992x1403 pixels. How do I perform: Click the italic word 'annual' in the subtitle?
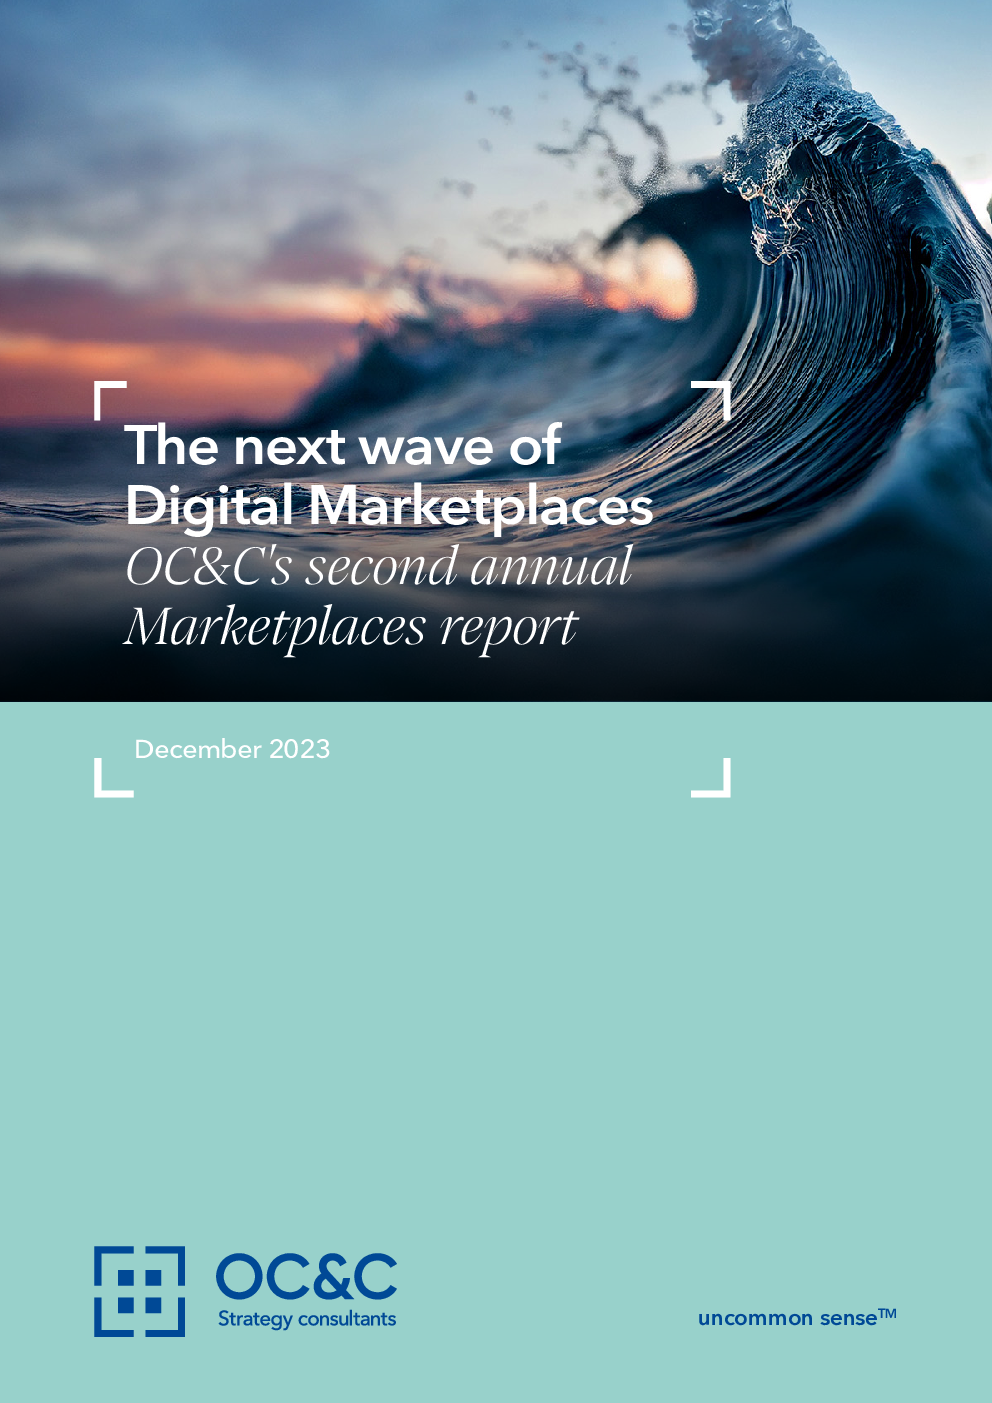[x=551, y=566]
